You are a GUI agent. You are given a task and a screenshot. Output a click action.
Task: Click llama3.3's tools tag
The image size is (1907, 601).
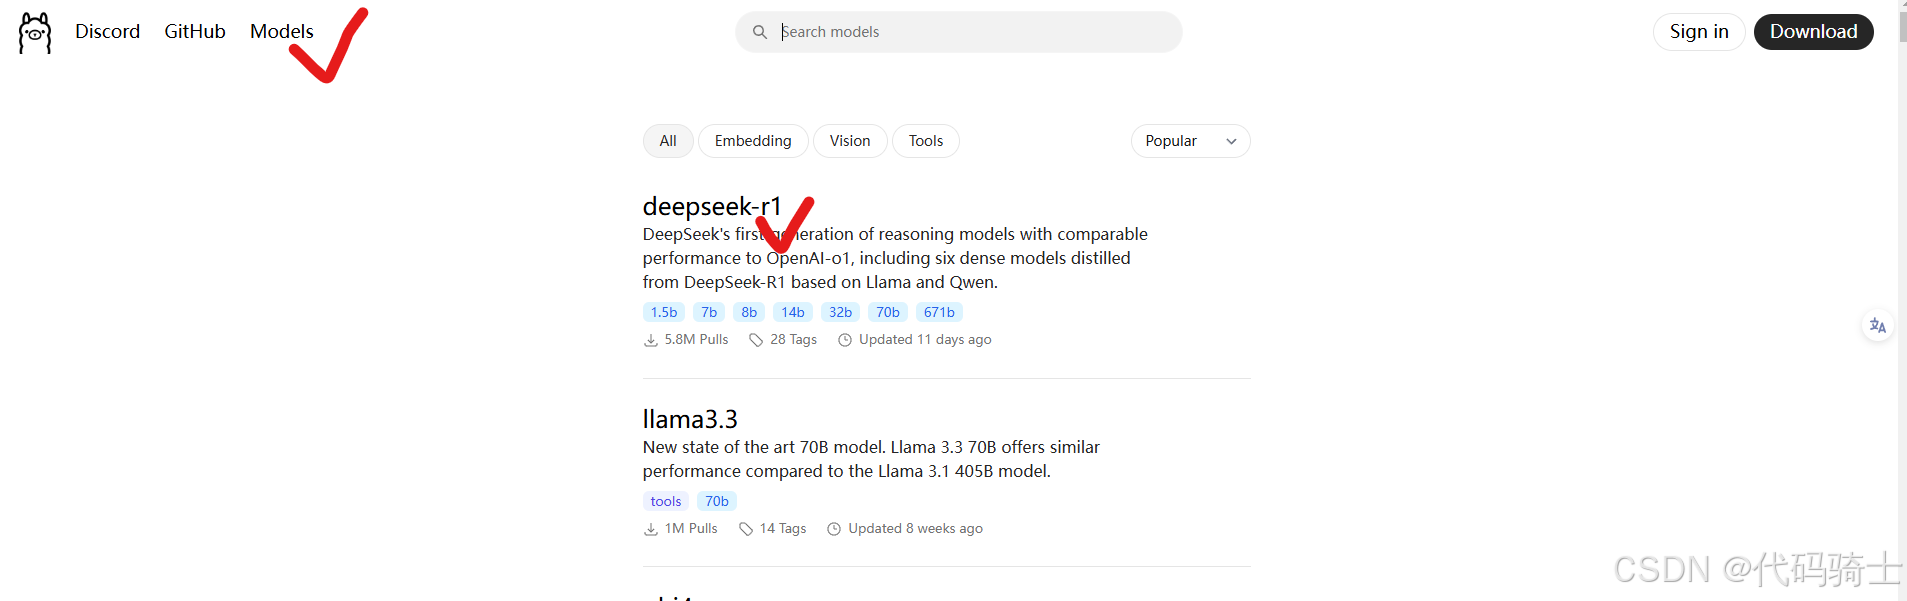tap(666, 501)
